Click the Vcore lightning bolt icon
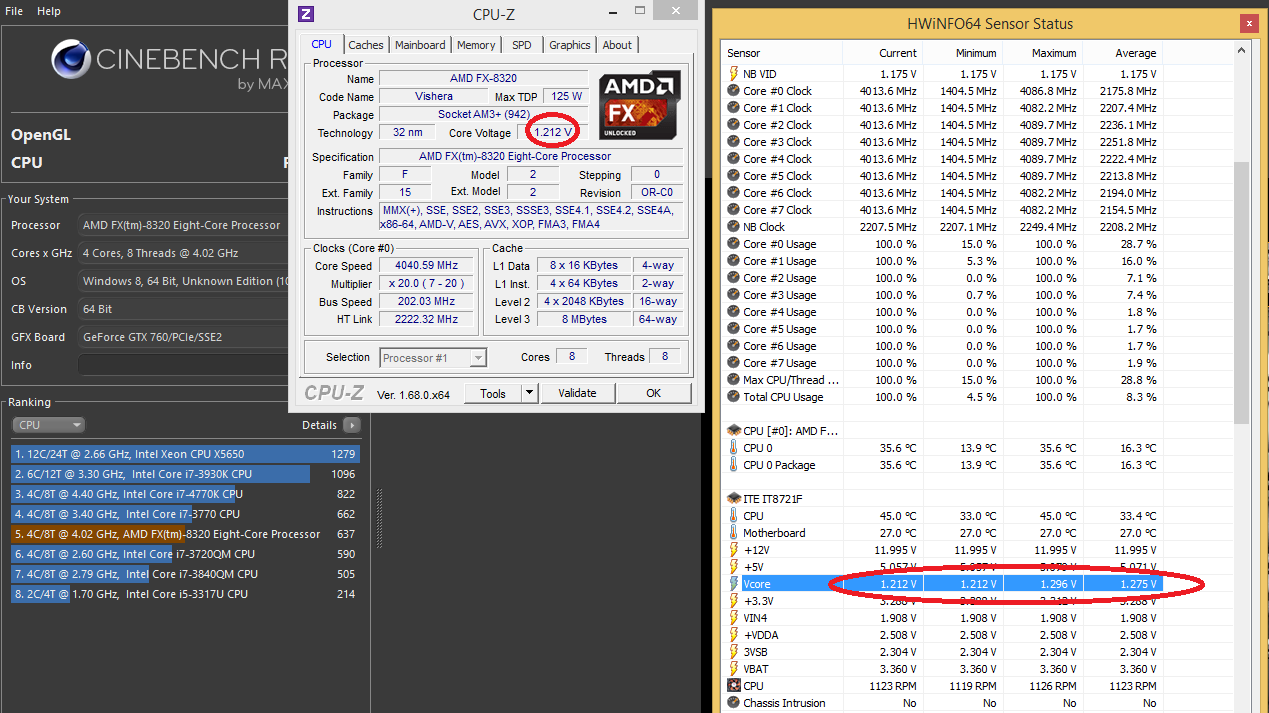Image resolution: width=1269 pixels, height=713 pixels. [x=734, y=584]
